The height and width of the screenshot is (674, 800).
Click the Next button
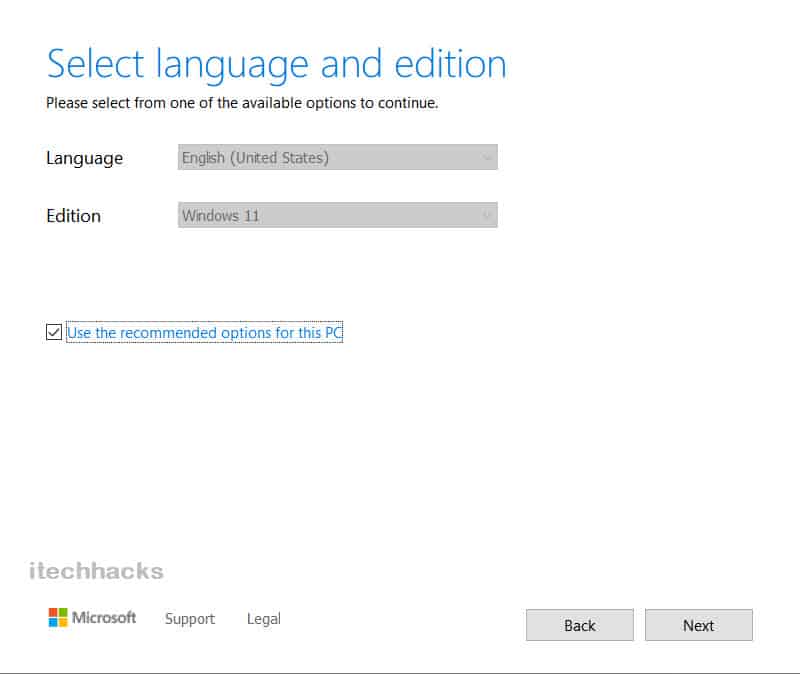(698, 625)
